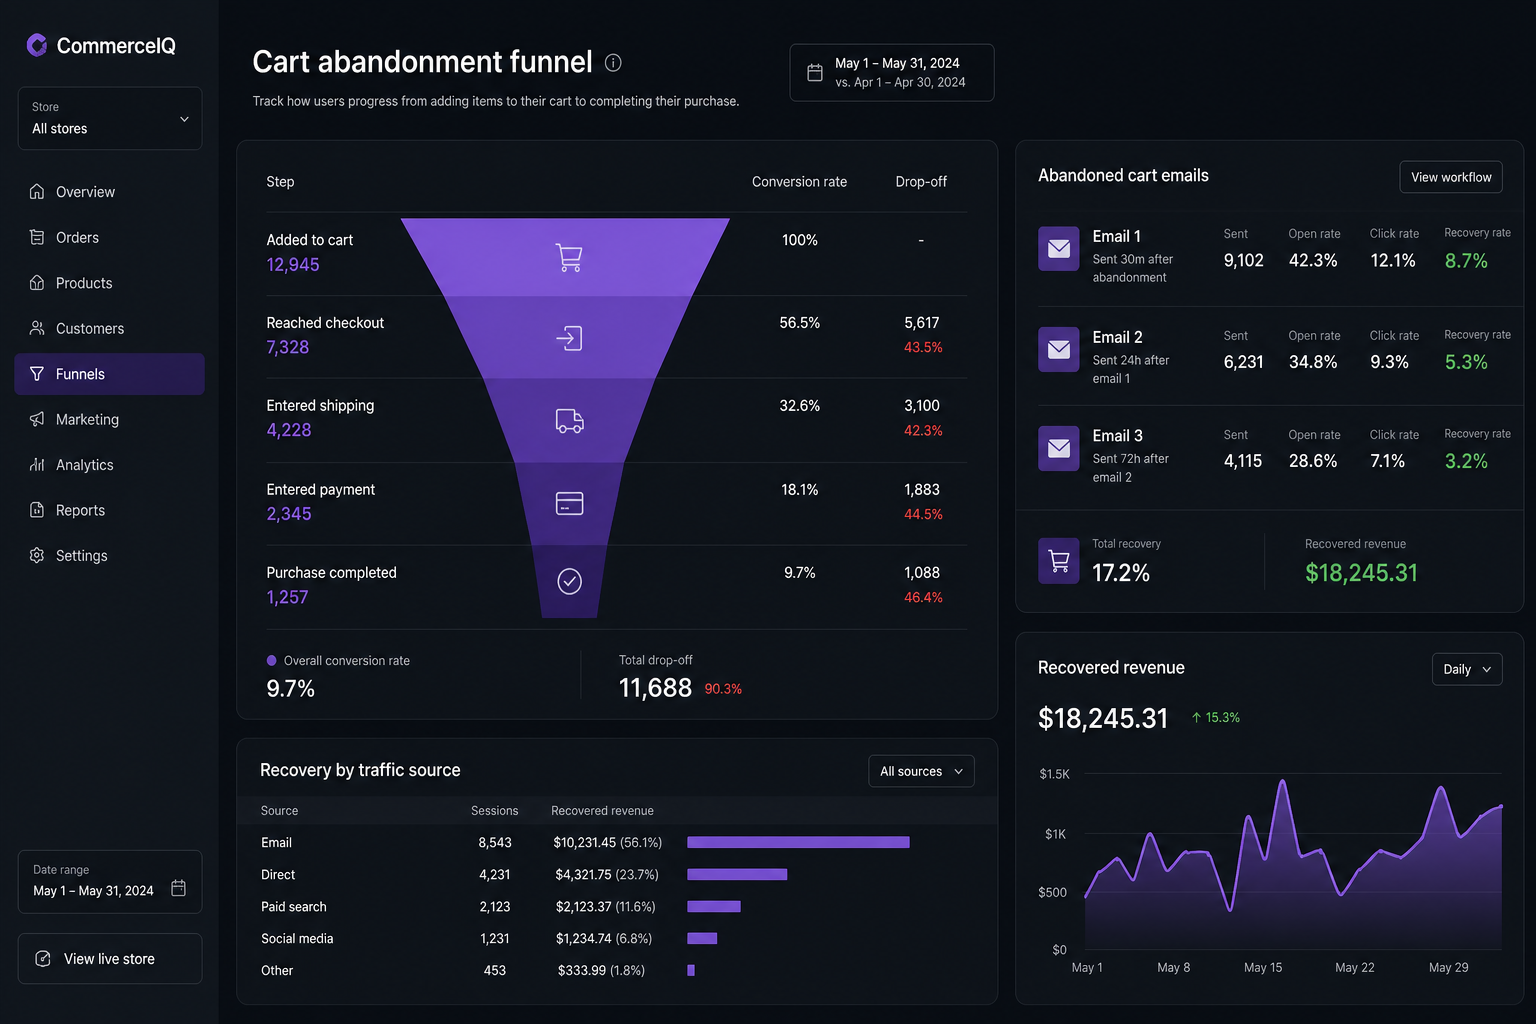Click the calendar icon in sidebar Date range
1536x1024 pixels.
178,888
